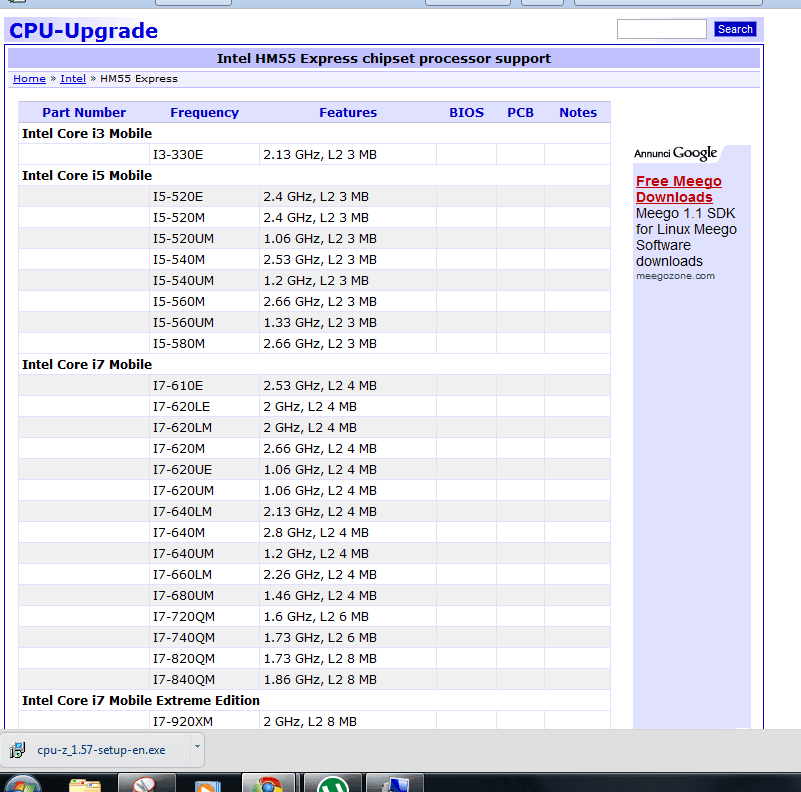Open the Windows Start menu orb
This screenshot has height=792, width=801.
[22, 783]
